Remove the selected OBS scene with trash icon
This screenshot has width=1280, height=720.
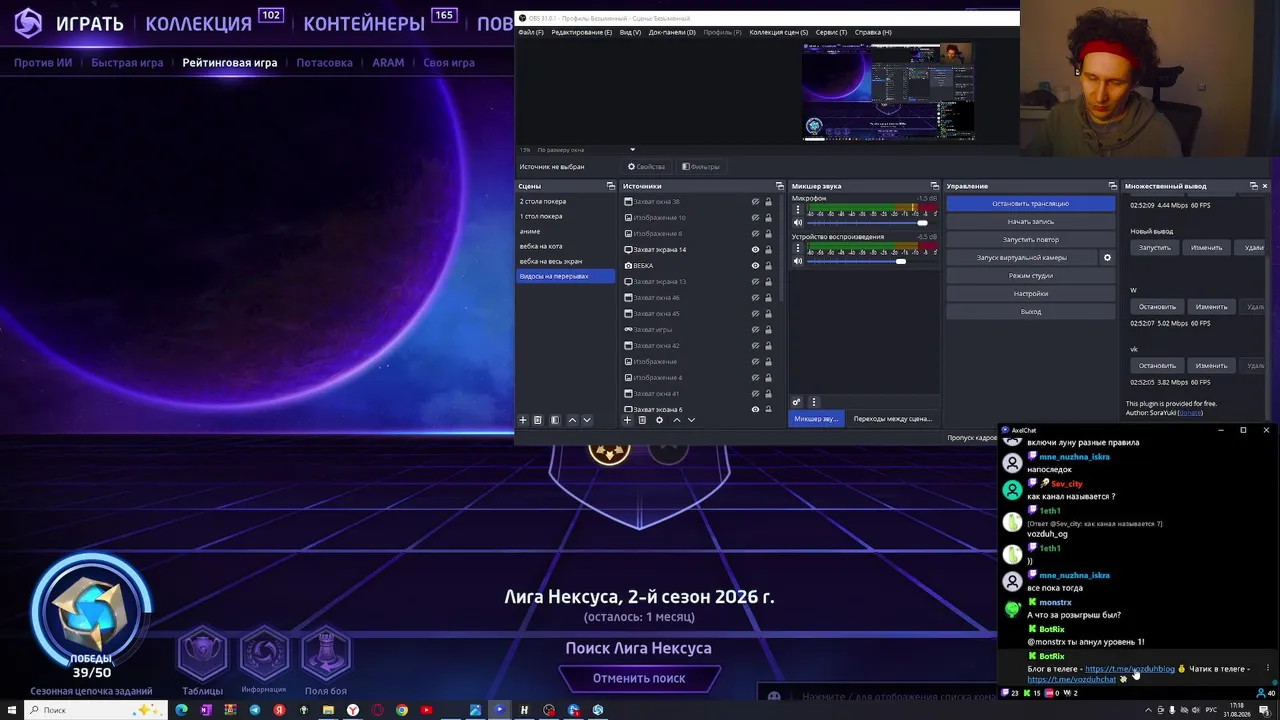(537, 420)
